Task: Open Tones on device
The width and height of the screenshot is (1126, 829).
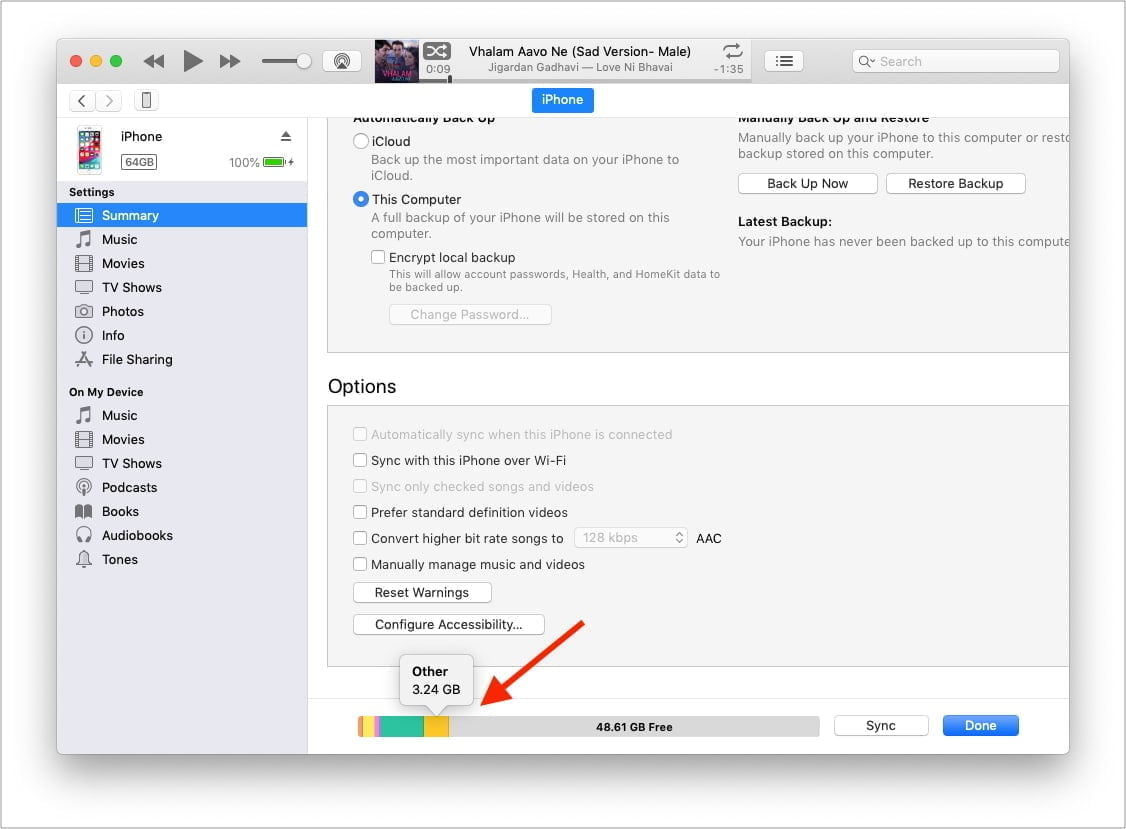Action: (x=182, y=560)
